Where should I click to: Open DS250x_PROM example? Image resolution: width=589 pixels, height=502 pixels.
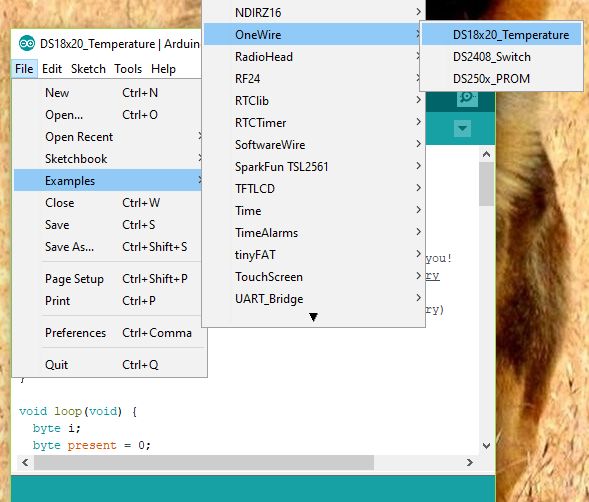point(501,79)
